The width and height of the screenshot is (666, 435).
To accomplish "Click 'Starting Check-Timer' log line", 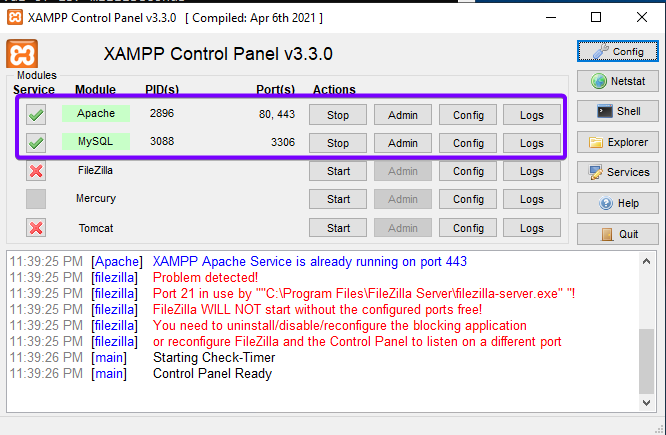I will (x=214, y=358).
